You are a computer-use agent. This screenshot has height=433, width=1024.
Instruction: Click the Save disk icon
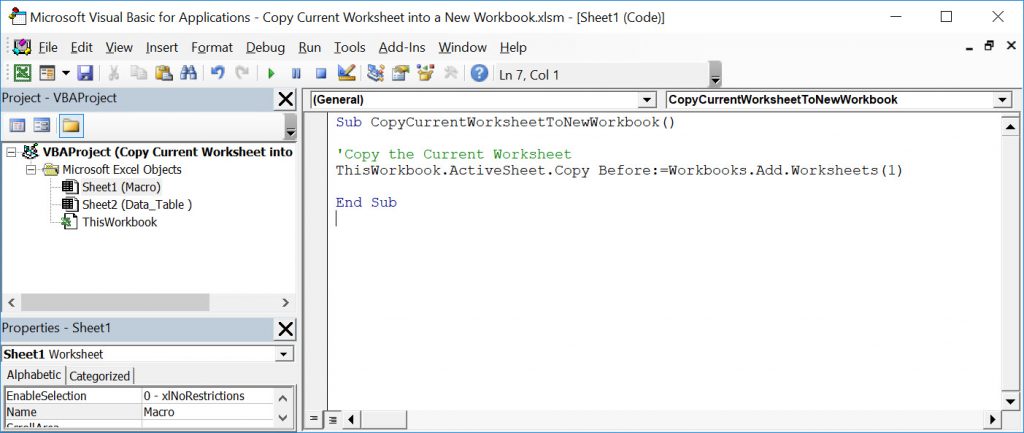pos(85,73)
